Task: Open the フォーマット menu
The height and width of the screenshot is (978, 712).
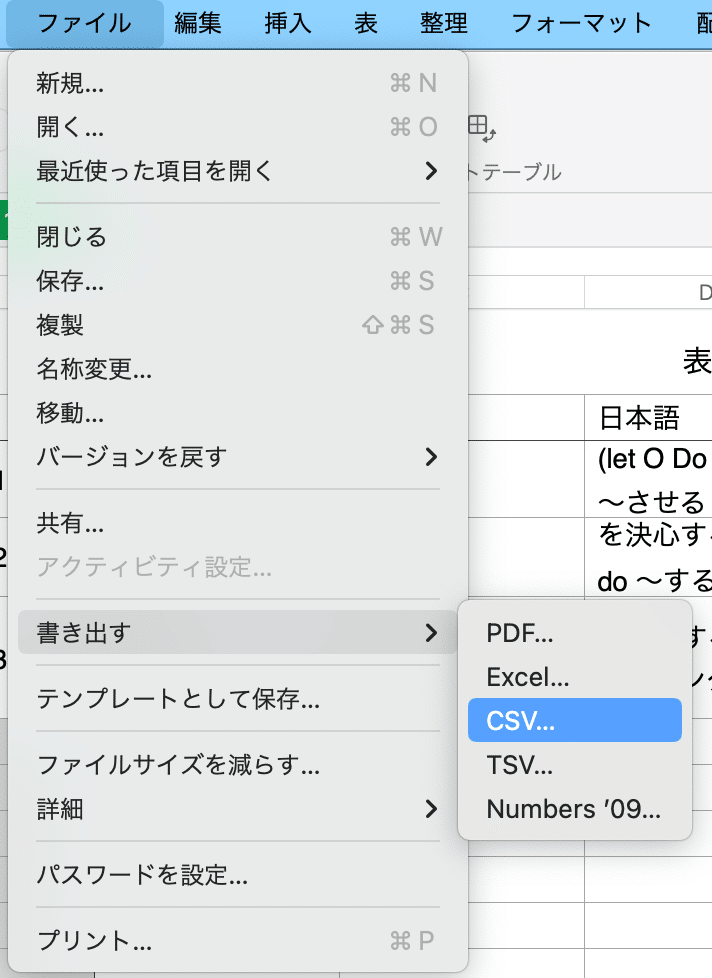Action: click(x=581, y=23)
